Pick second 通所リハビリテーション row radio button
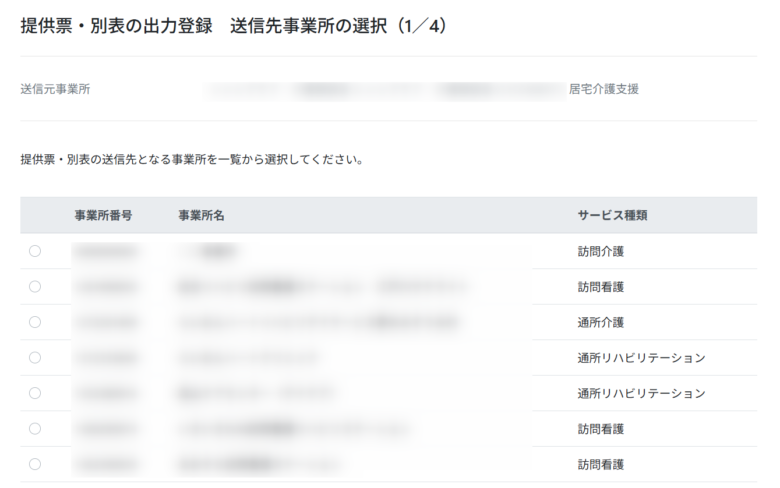Image resolution: width=780 pixels, height=488 pixels. [35, 393]
